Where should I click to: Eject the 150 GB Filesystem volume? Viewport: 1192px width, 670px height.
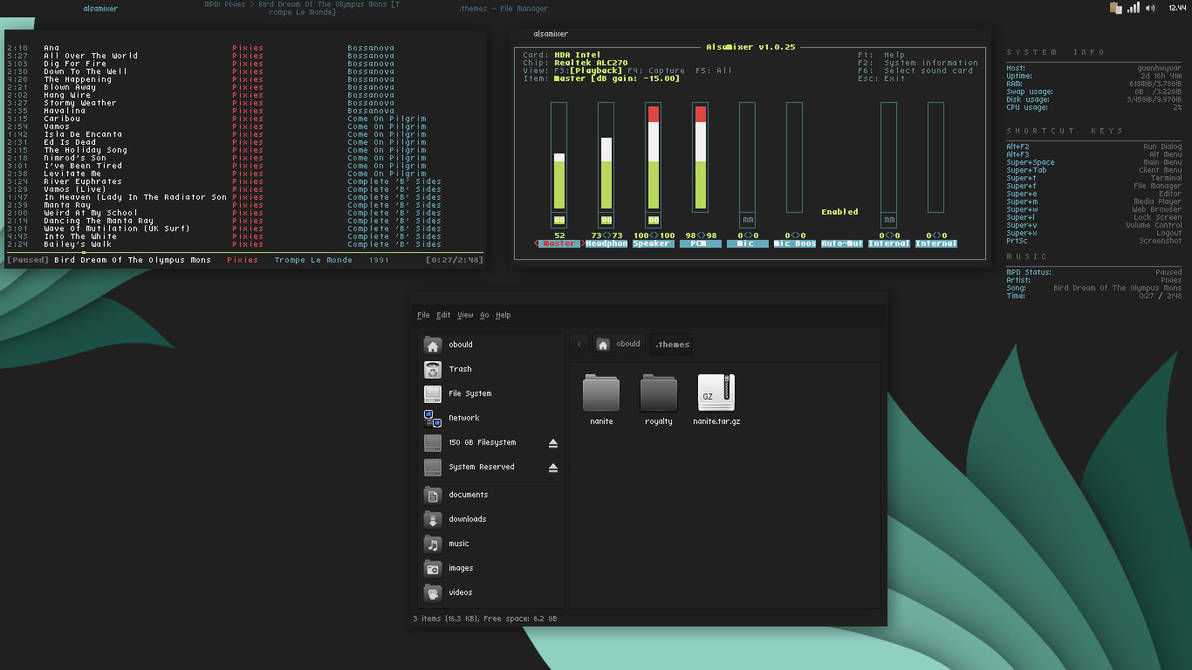coord(553,442)
